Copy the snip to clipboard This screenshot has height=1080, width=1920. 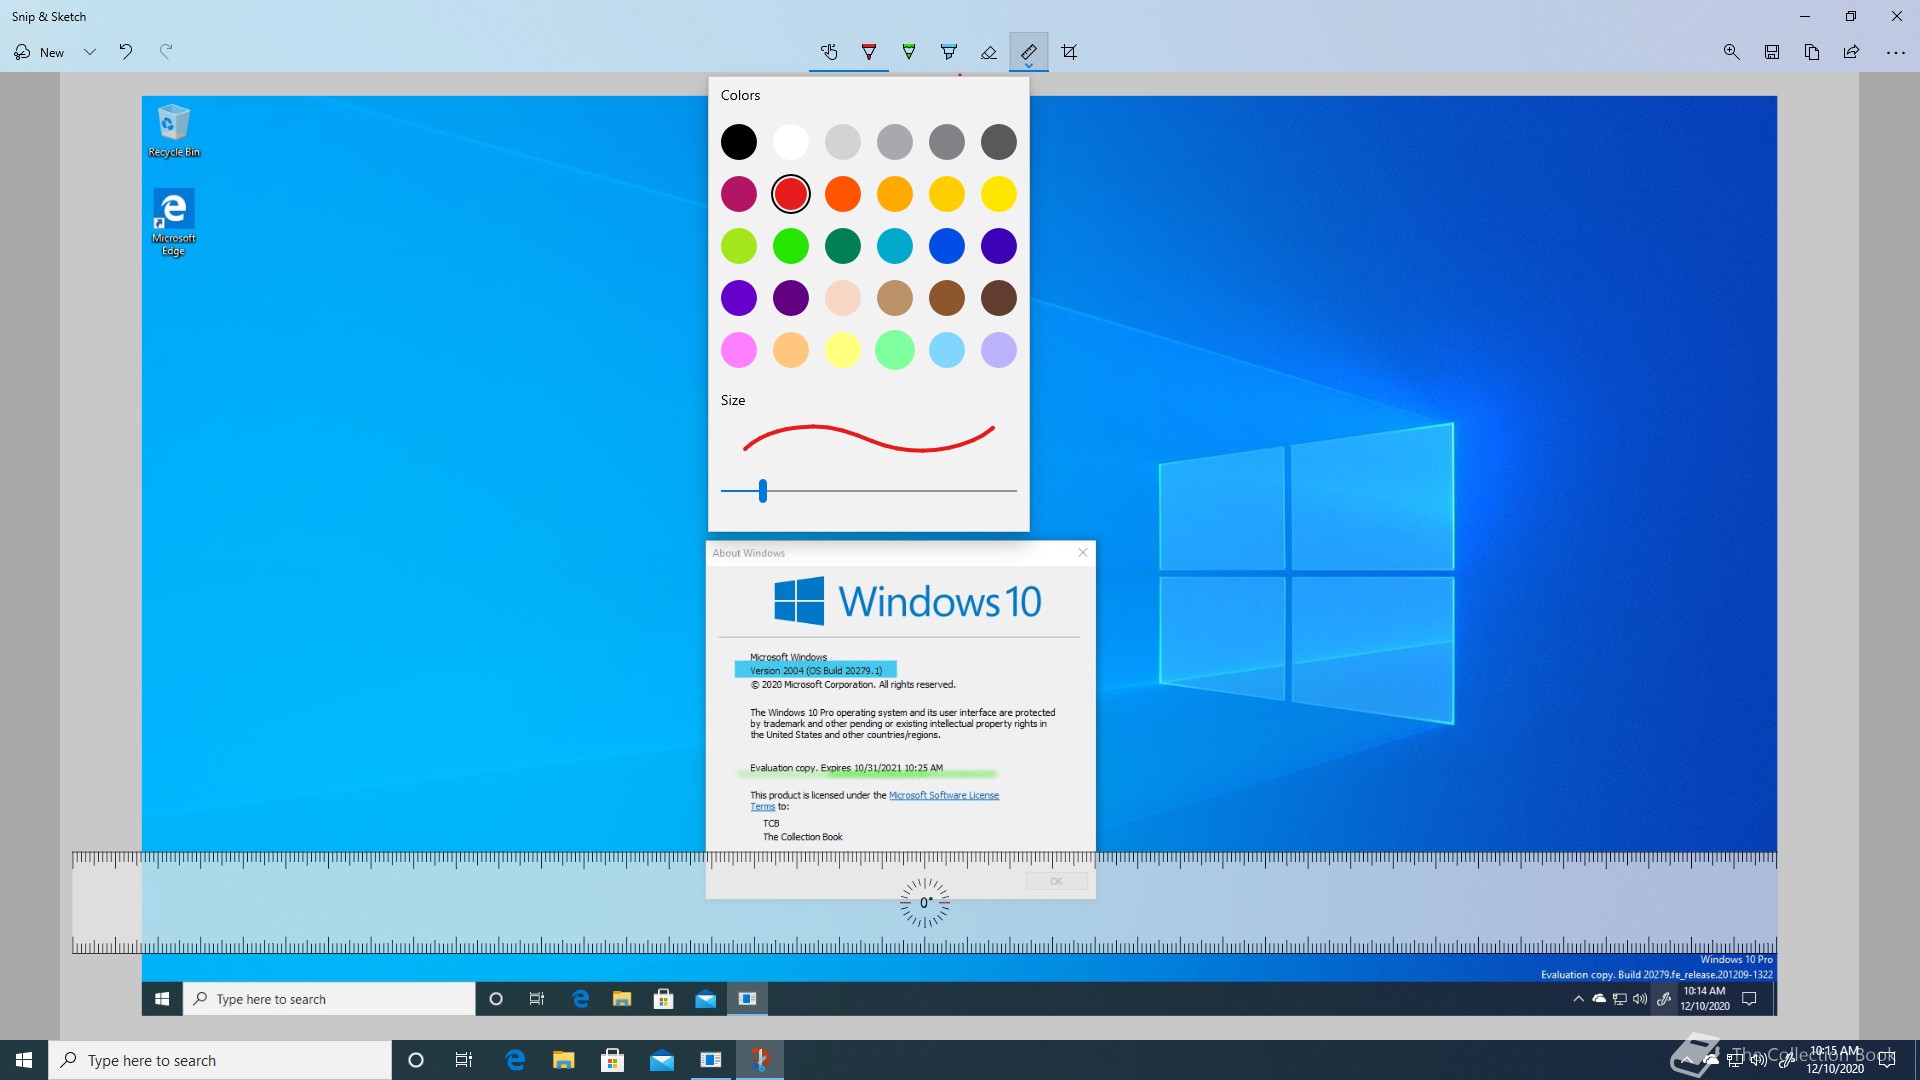click(x=1812, y=52)
